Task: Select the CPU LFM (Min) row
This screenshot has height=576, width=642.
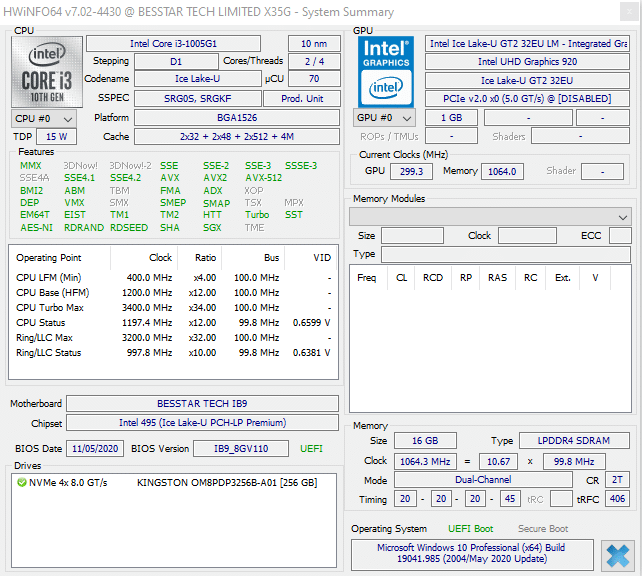Action: [173, 278]
